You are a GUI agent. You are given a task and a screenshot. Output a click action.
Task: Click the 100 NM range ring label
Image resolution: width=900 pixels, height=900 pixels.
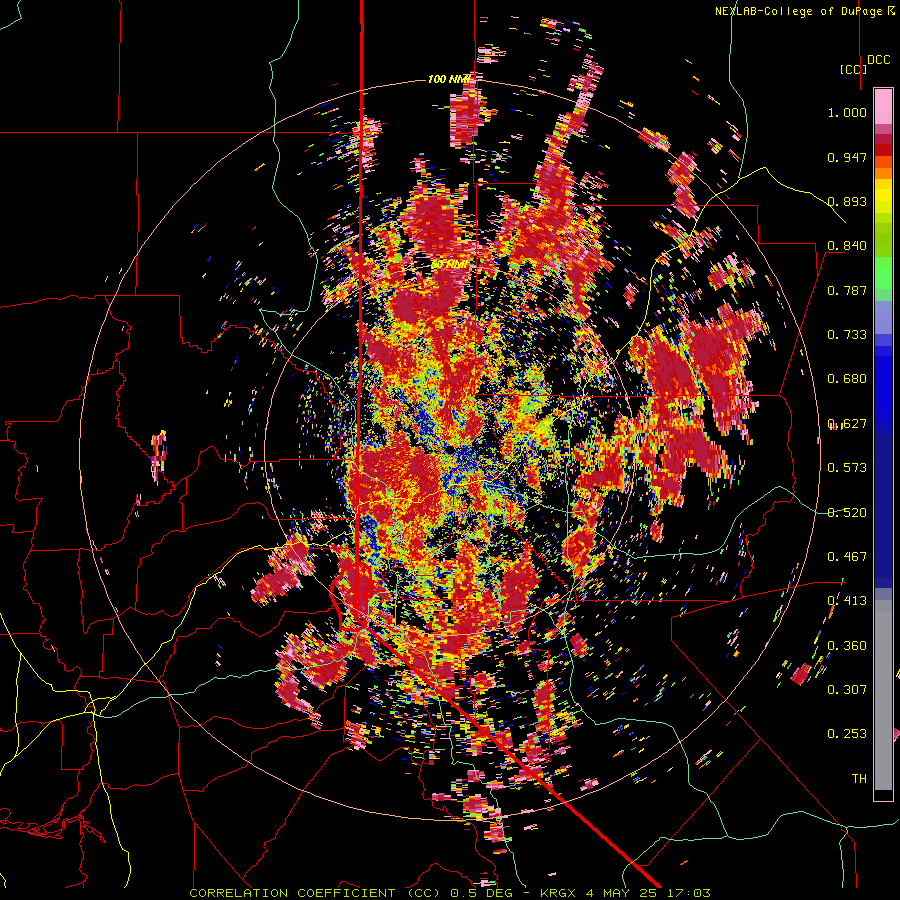(449, 79)
